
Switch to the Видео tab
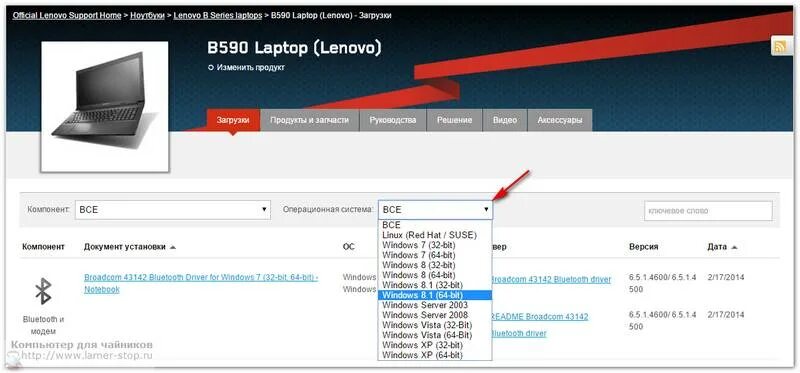tap(505, 120)
